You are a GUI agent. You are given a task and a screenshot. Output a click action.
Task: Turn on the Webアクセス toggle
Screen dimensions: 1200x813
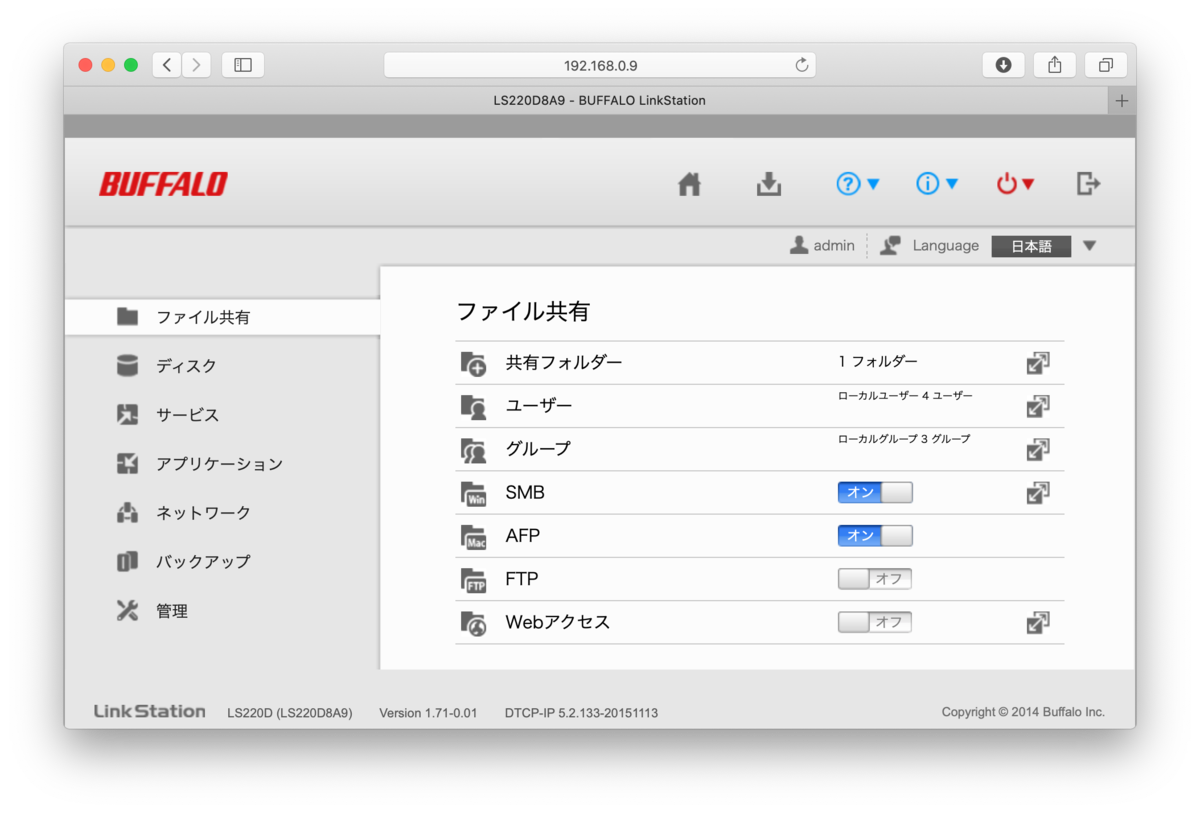point(875,622)
